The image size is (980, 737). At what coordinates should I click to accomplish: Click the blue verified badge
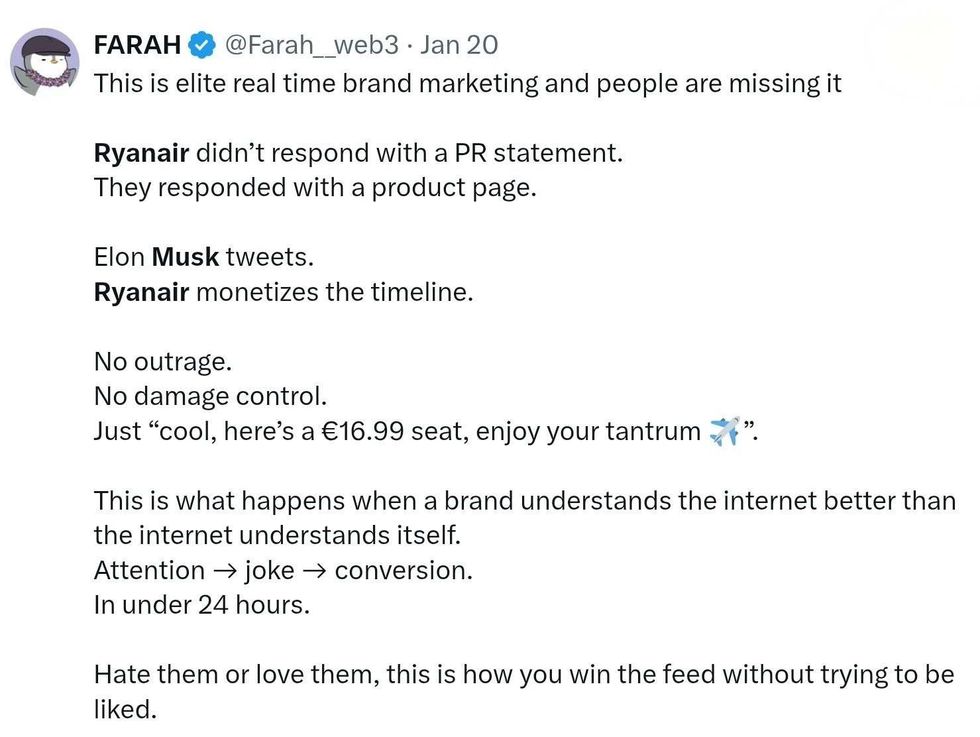[202, 46]
